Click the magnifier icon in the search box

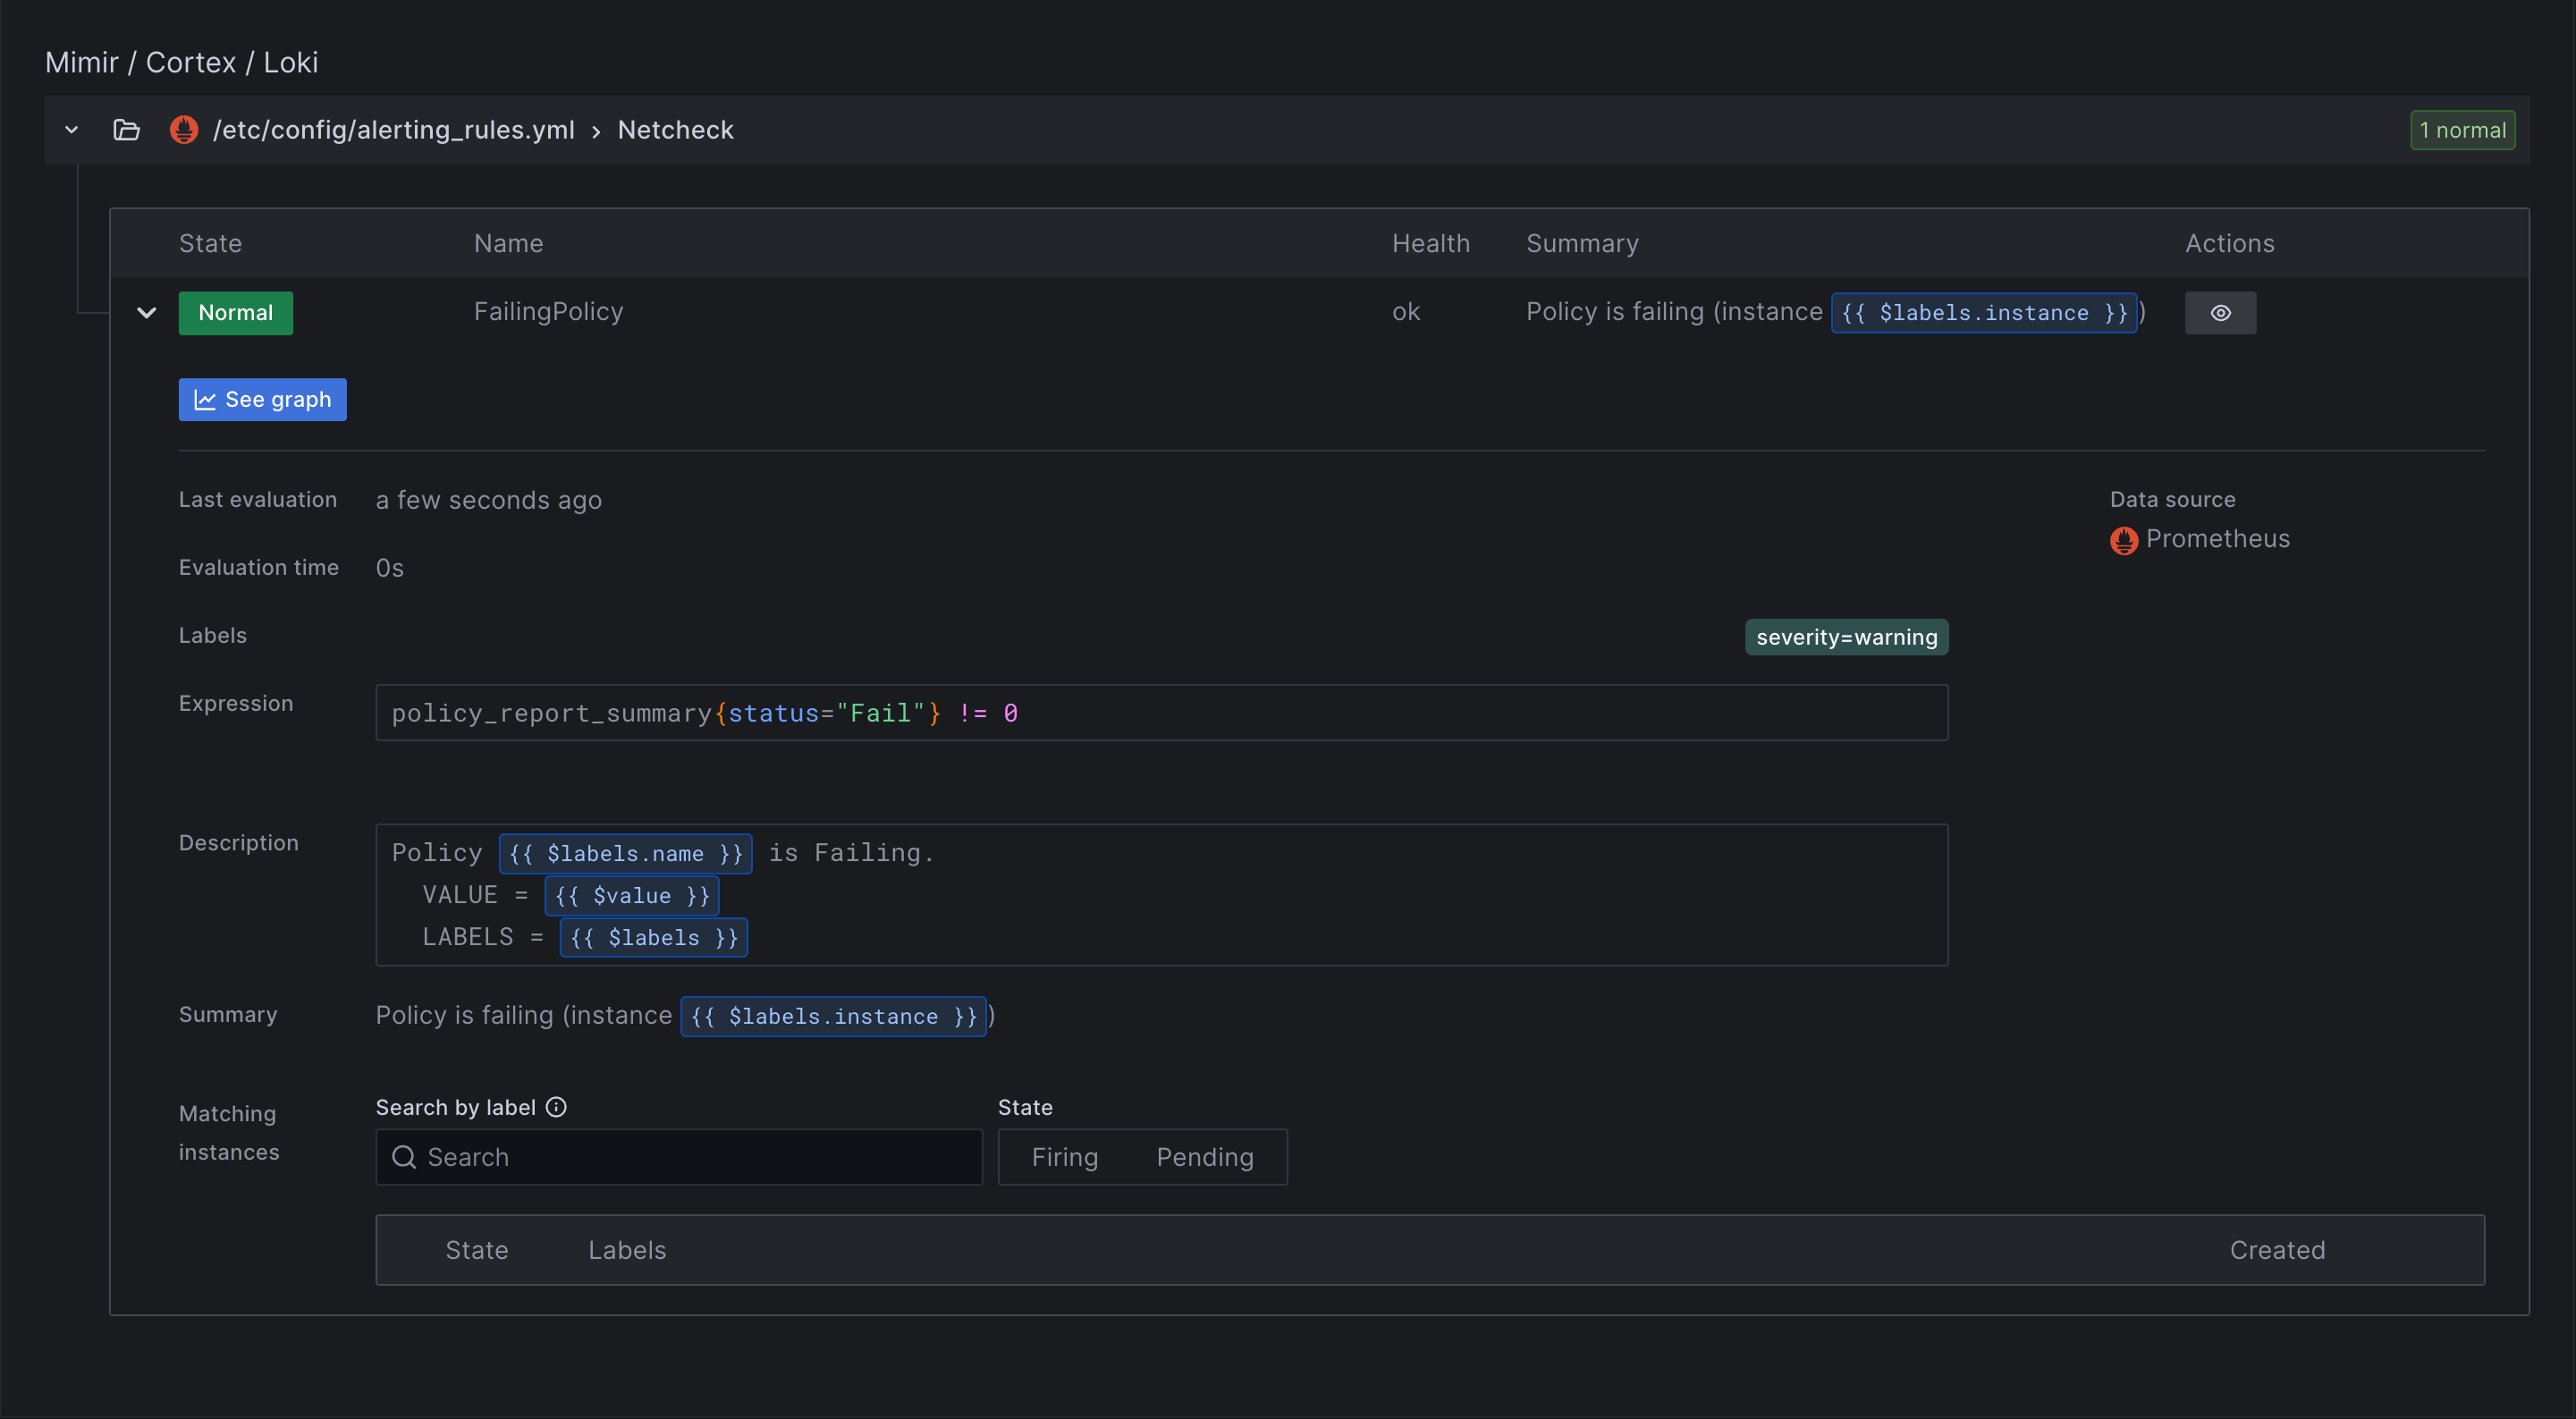tap(404, 1157)
